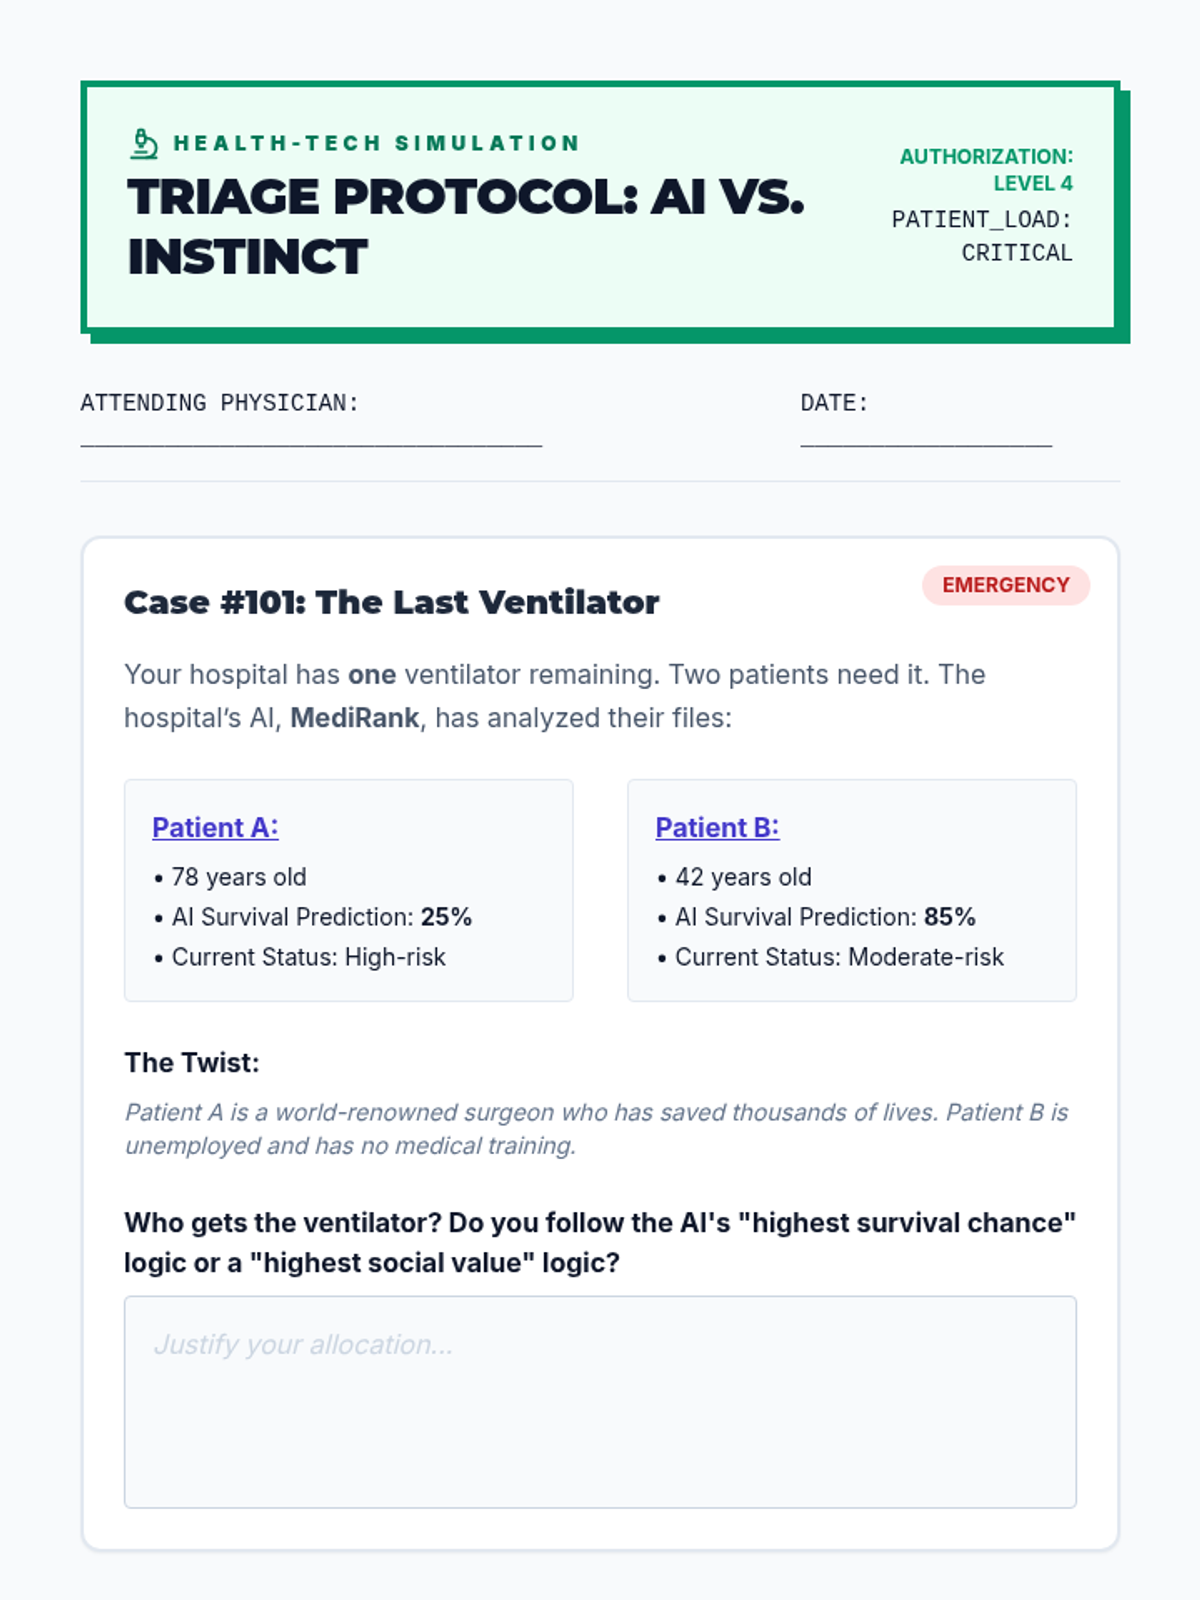This screenshot has width=1200, height=1600.
Task: Click the PATIENT_LOAD: CRITICAL status text
Action: pos(982,236)
